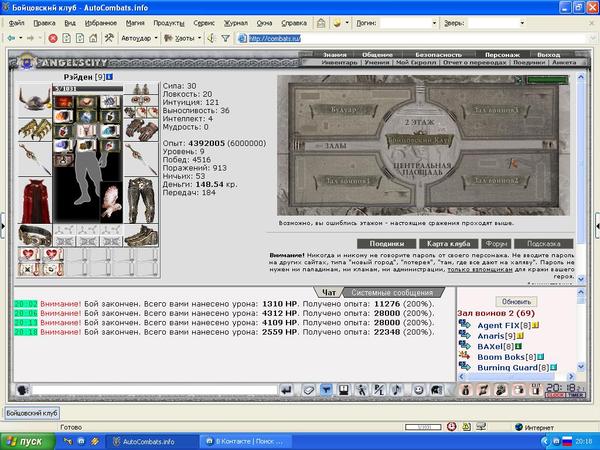The image size is (600, 450).
Task: Open the Файл menu
Action: 16,23
